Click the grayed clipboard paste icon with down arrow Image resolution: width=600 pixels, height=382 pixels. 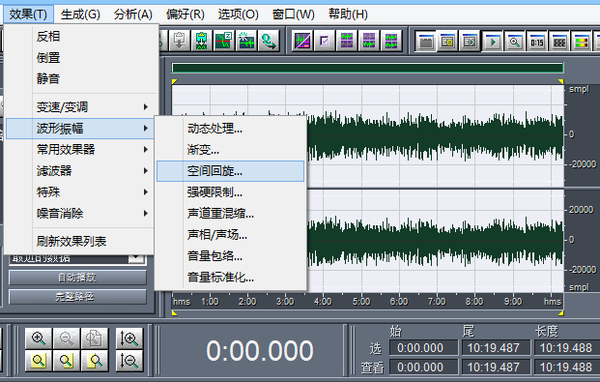pyautogui.click(x=179, y=41)
